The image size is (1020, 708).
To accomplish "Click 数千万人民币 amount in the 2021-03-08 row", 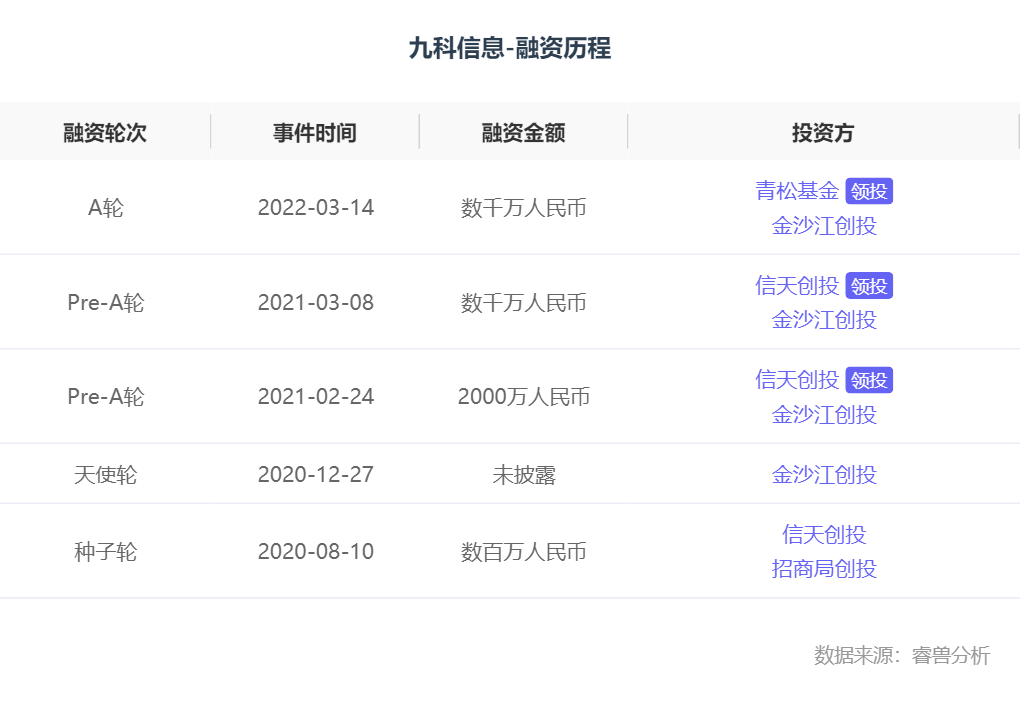I will pos(524,303).
